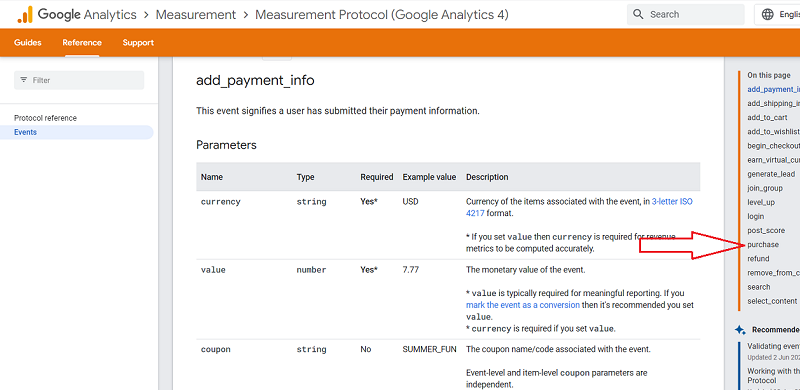Jump to login section
Screen dimensions: 800x390
click(756, 216)
